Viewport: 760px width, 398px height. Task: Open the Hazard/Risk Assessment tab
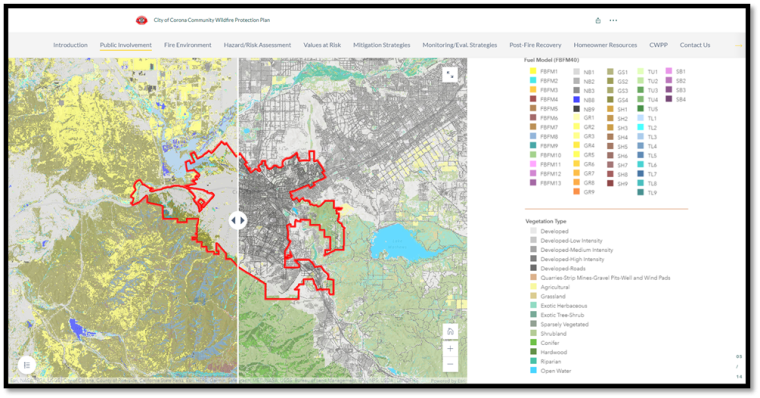257,45
